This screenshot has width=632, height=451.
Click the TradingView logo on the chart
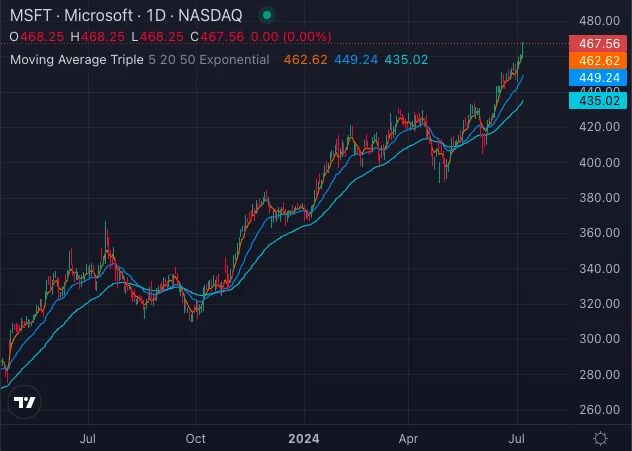(x=25, y=403)
